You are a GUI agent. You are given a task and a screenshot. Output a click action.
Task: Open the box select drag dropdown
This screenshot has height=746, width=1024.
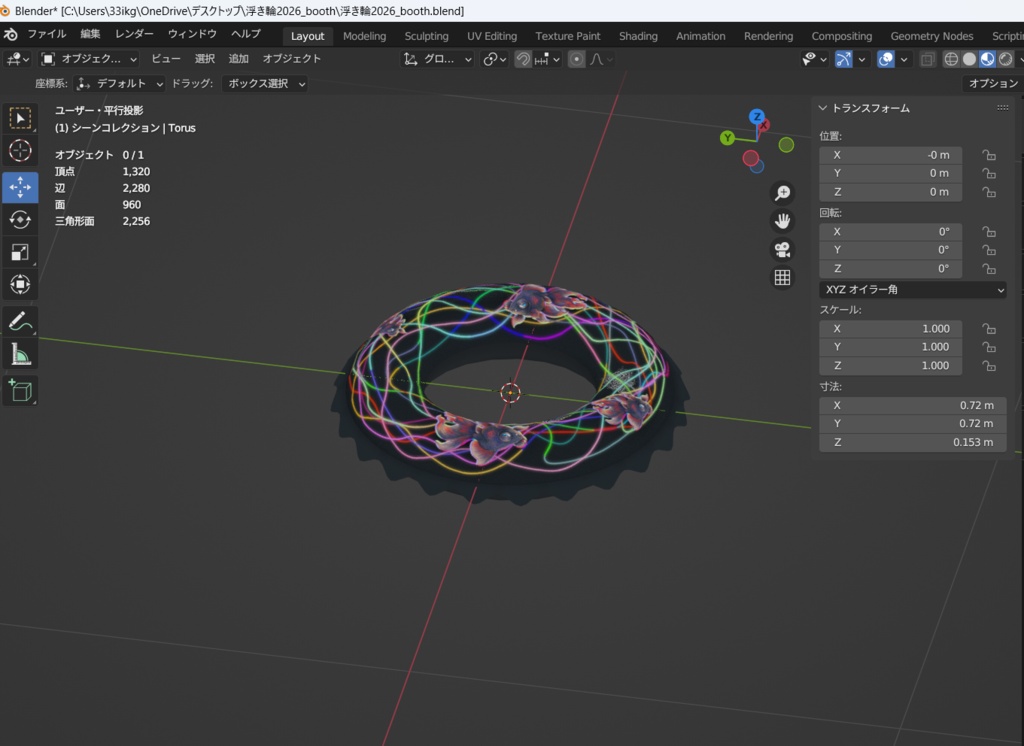tap(264, 84)
